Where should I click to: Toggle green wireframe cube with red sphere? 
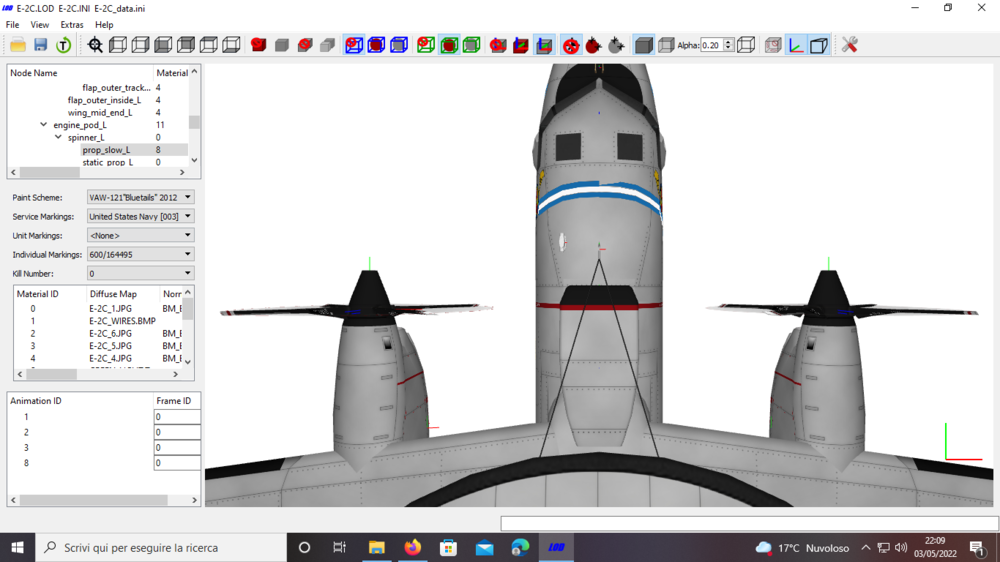point(449,45)
